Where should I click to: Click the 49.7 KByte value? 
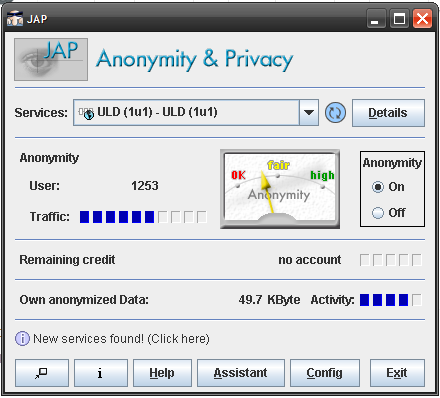pos(269,300)
